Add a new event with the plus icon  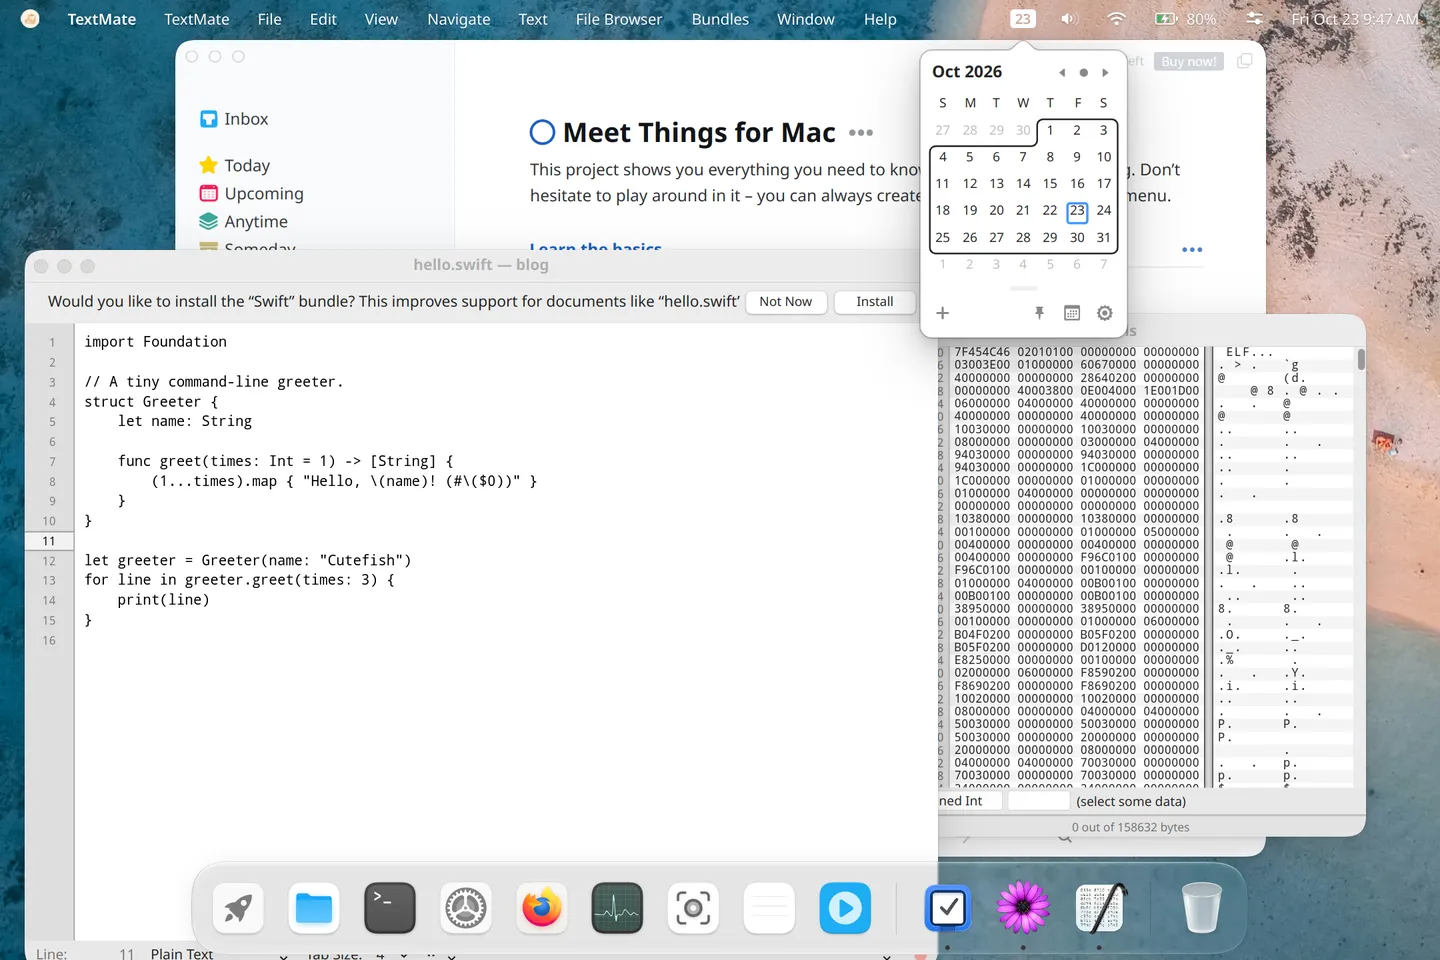[x=942, y=313]
